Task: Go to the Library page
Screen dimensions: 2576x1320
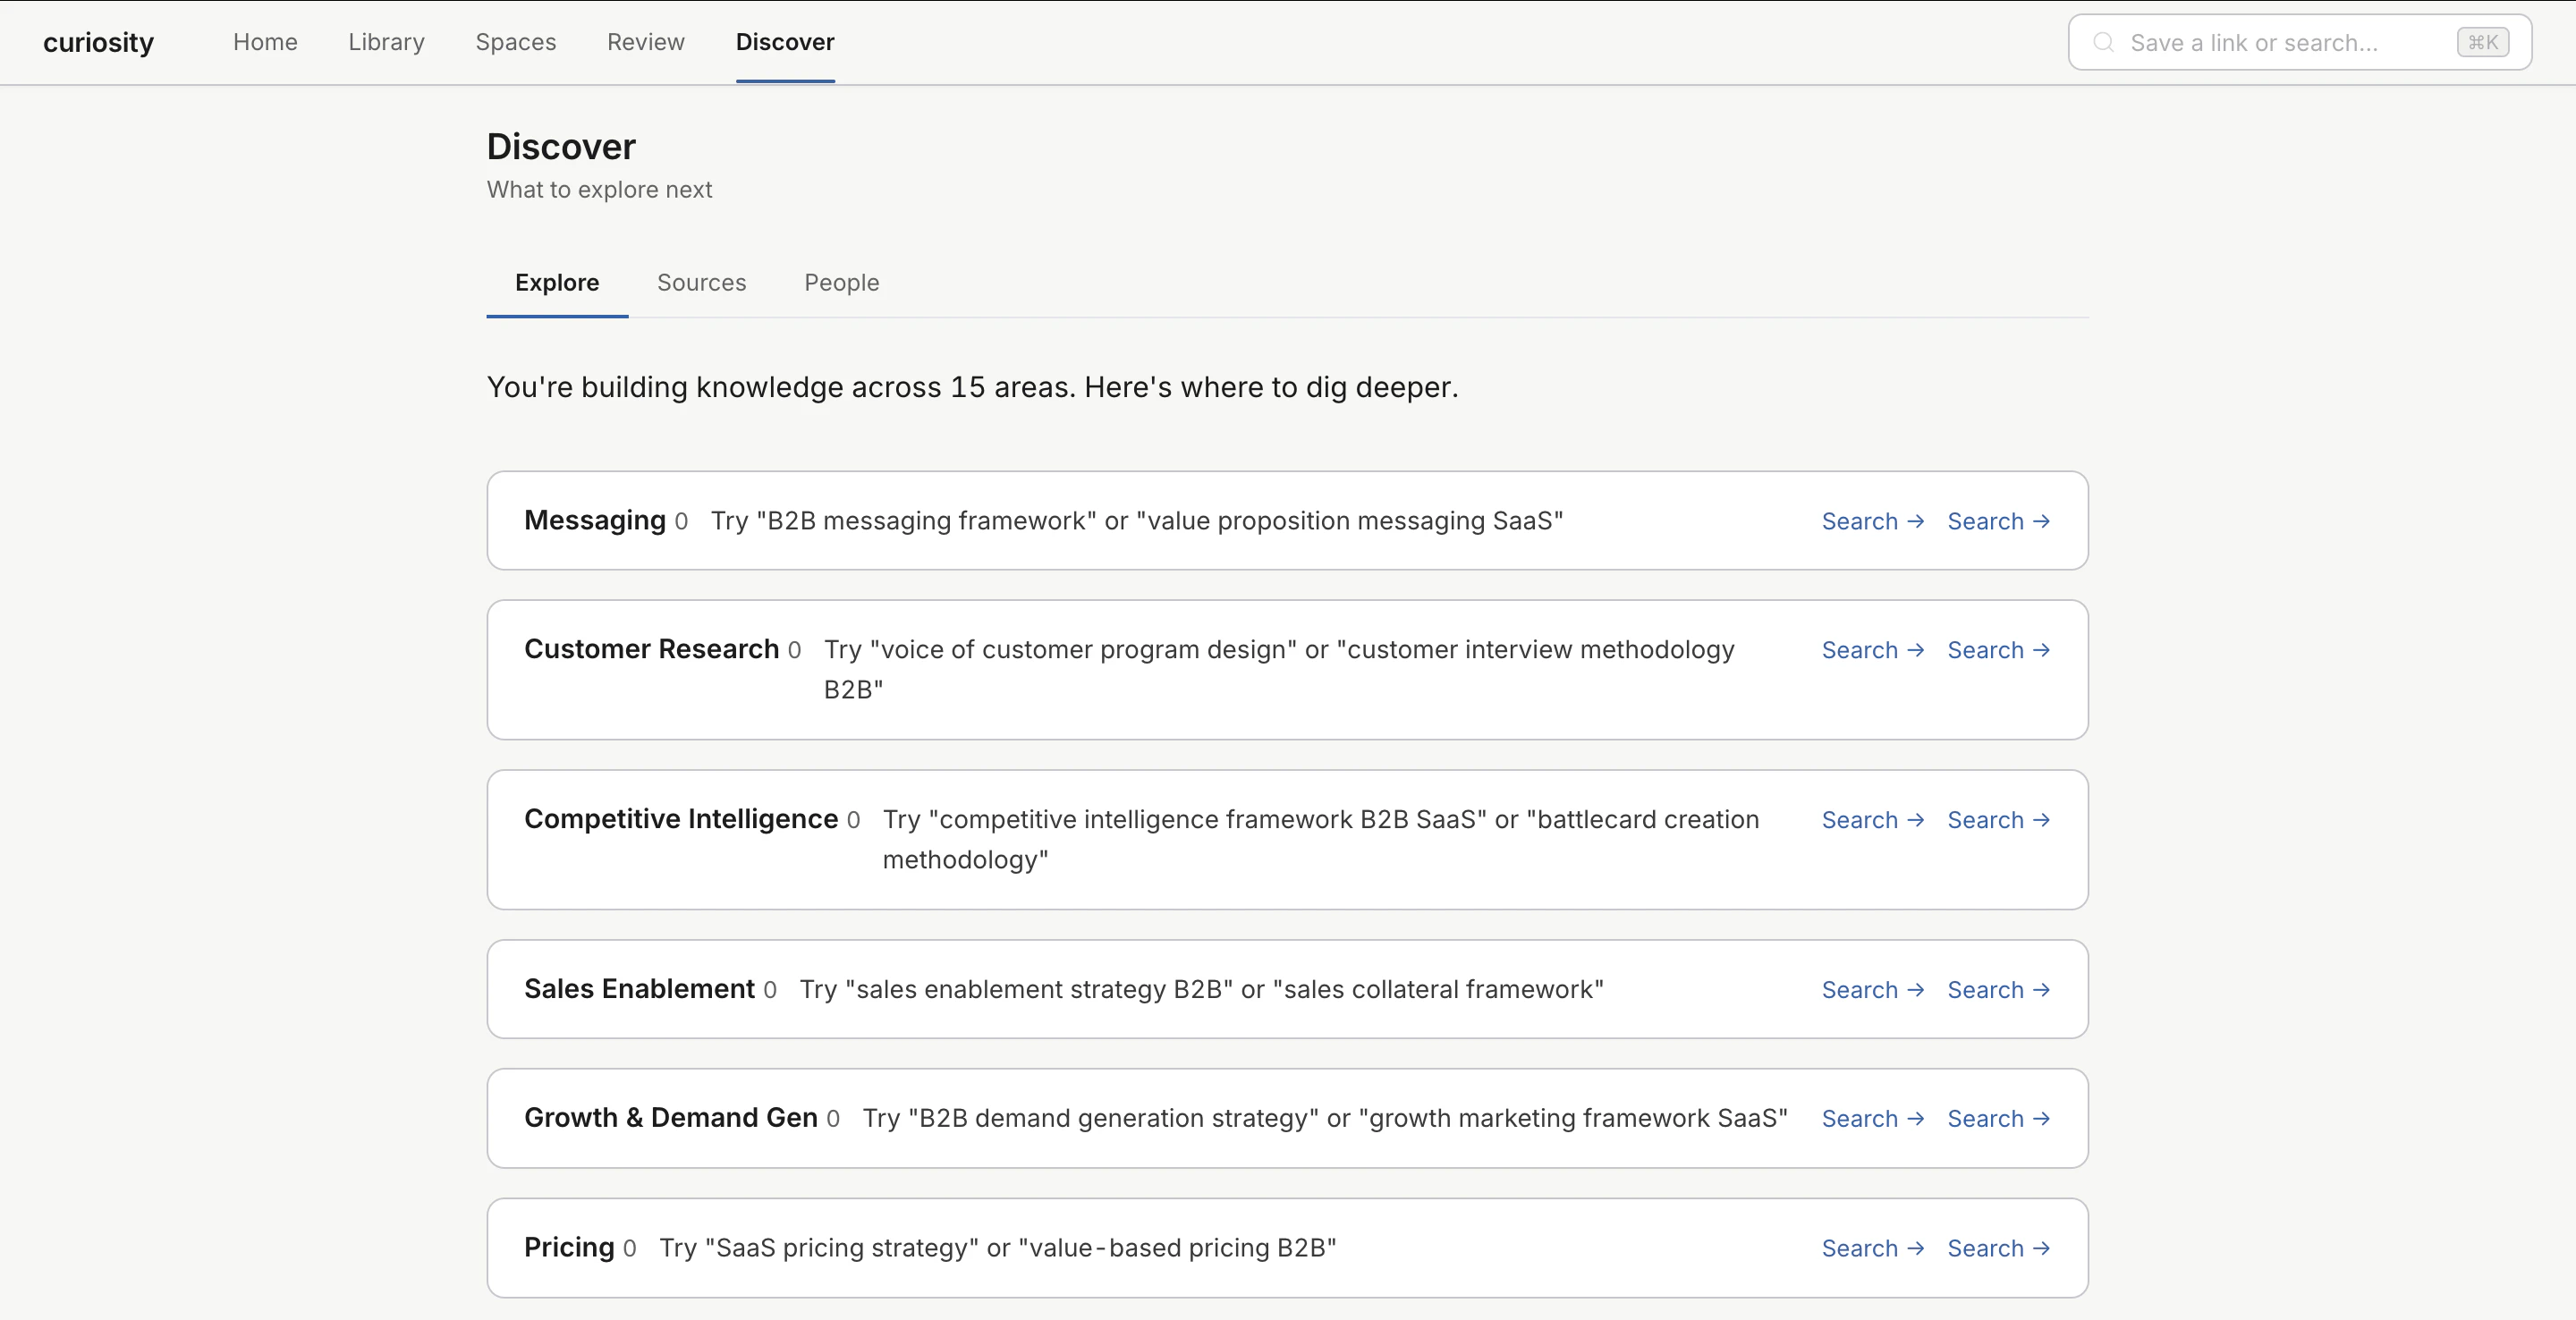Action: point(386,42)
